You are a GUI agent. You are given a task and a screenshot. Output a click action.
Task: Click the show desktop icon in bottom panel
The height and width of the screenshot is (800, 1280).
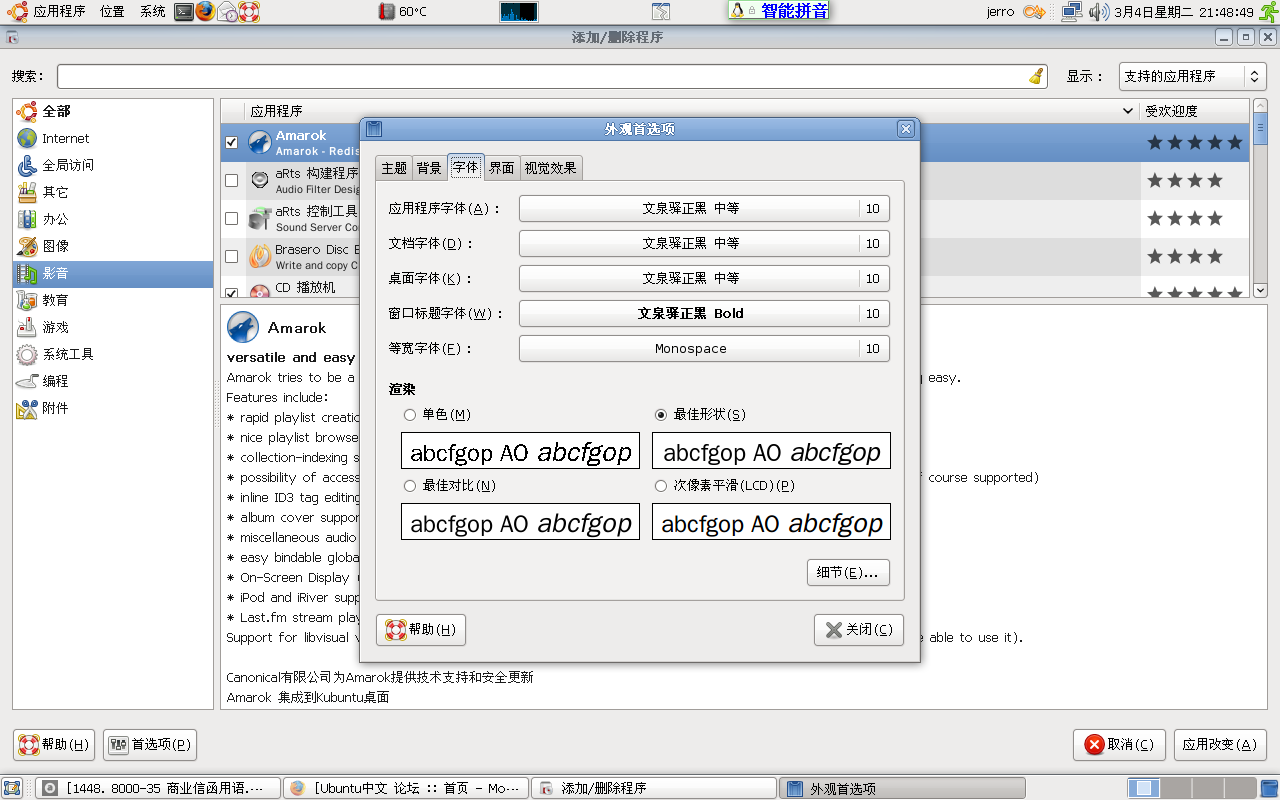[12, 788]
